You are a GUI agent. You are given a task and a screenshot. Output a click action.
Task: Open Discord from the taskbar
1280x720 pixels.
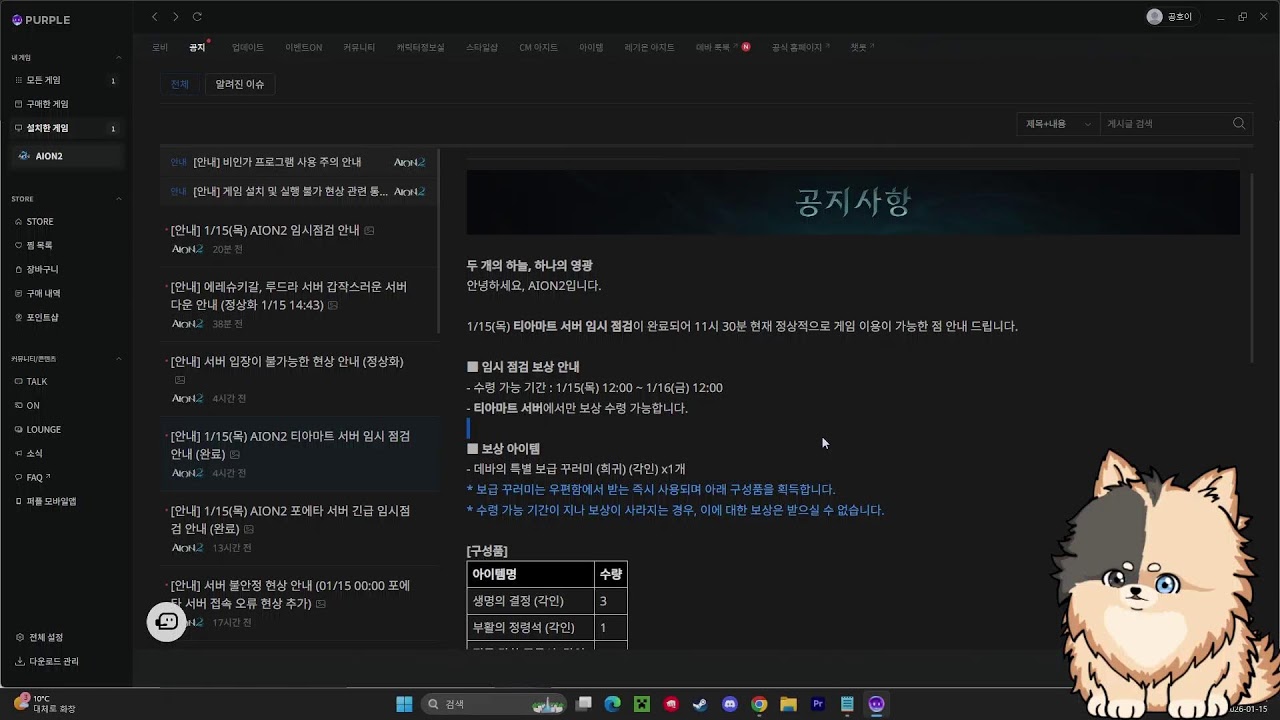pyautogui.click(x=730, y=704)
